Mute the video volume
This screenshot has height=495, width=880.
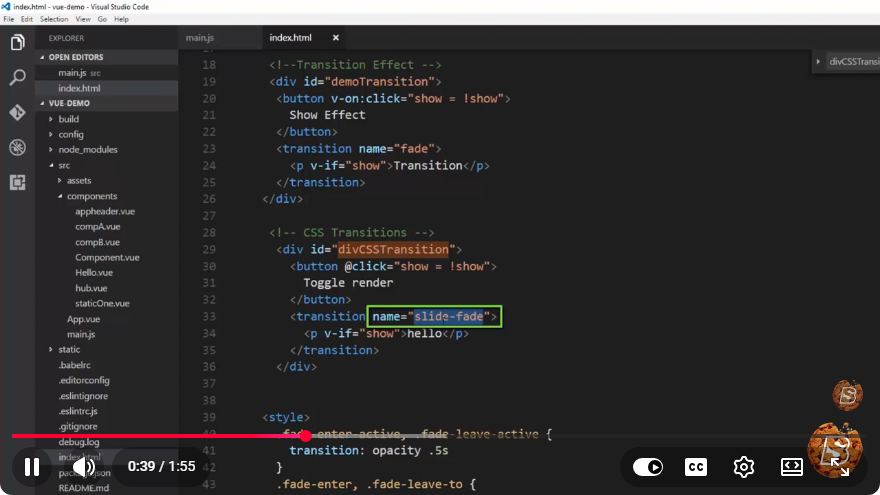84,467
